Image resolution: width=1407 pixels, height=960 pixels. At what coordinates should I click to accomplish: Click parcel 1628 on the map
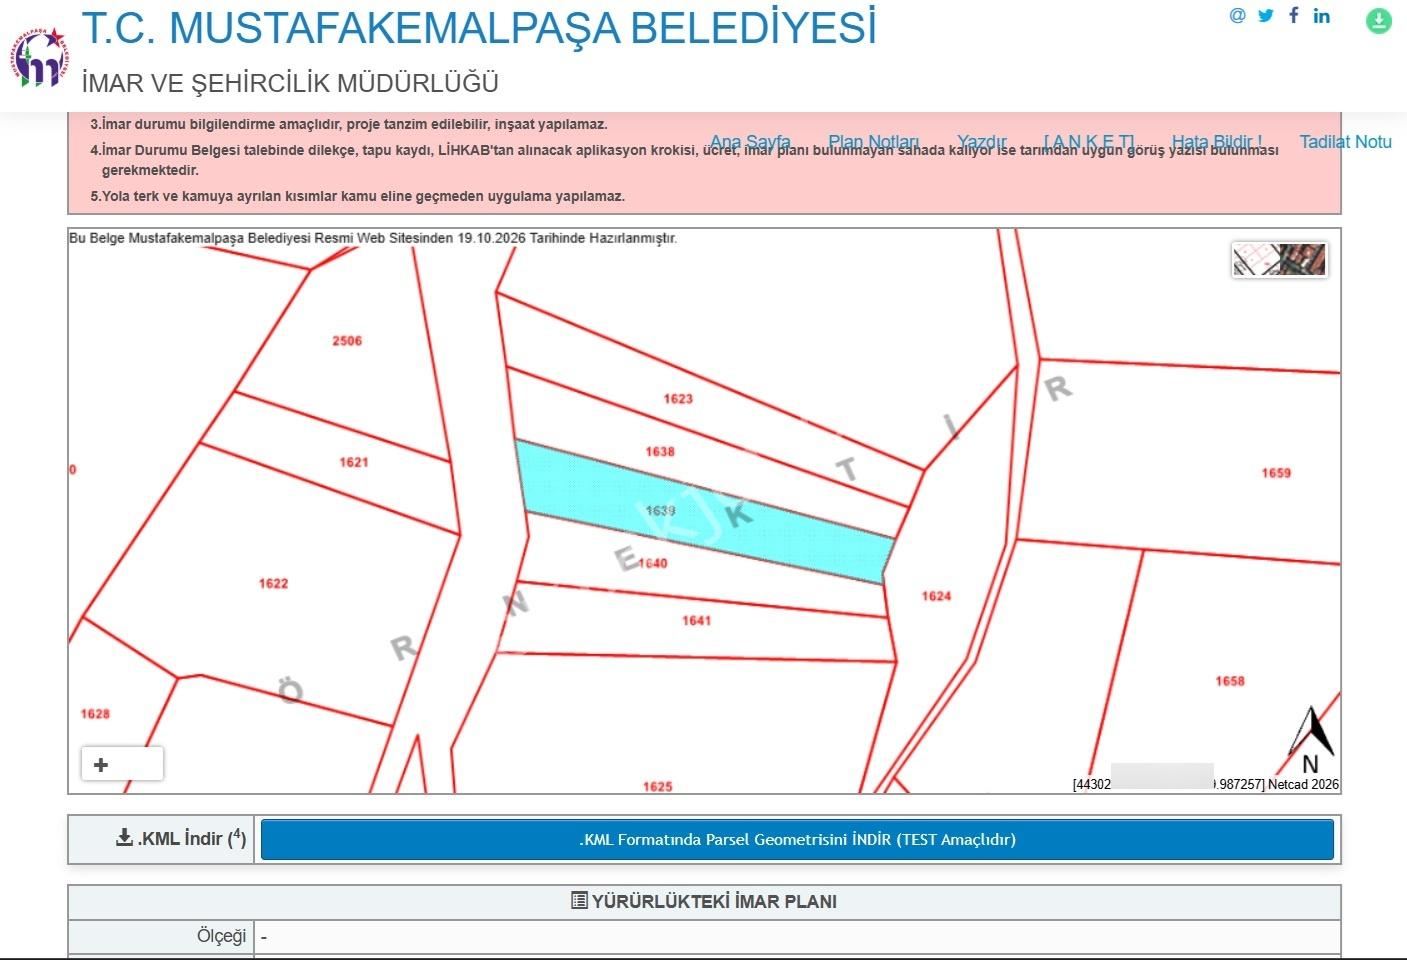click(95, 714)
